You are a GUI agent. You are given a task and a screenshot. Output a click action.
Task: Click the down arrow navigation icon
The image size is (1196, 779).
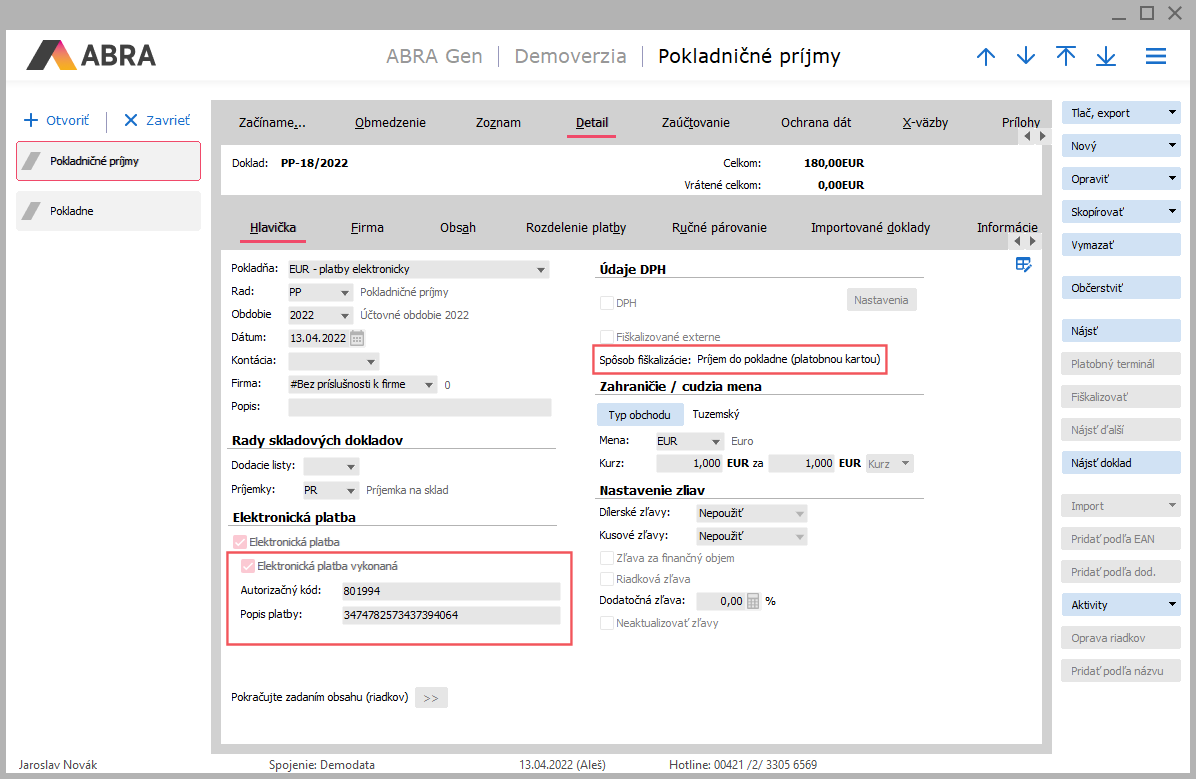(x=1026, y=56)
